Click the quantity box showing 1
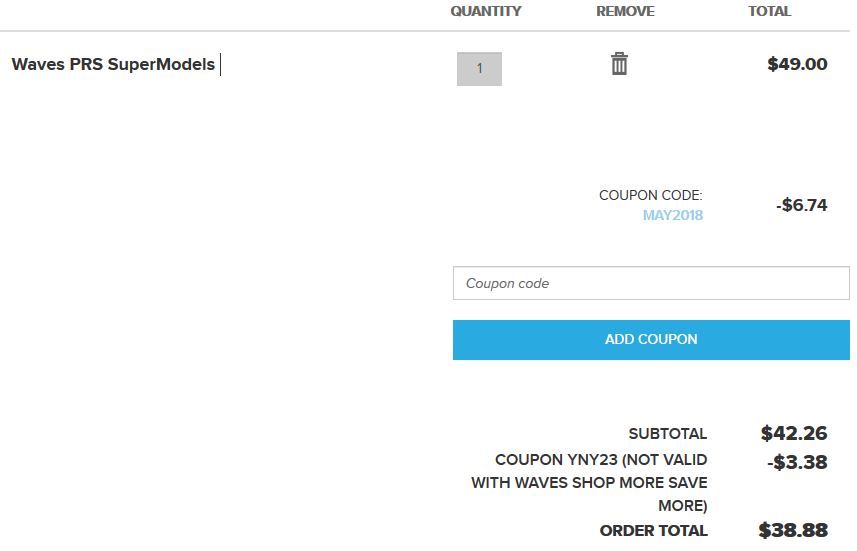Screen dimensions: 857x551 [479, 69]
